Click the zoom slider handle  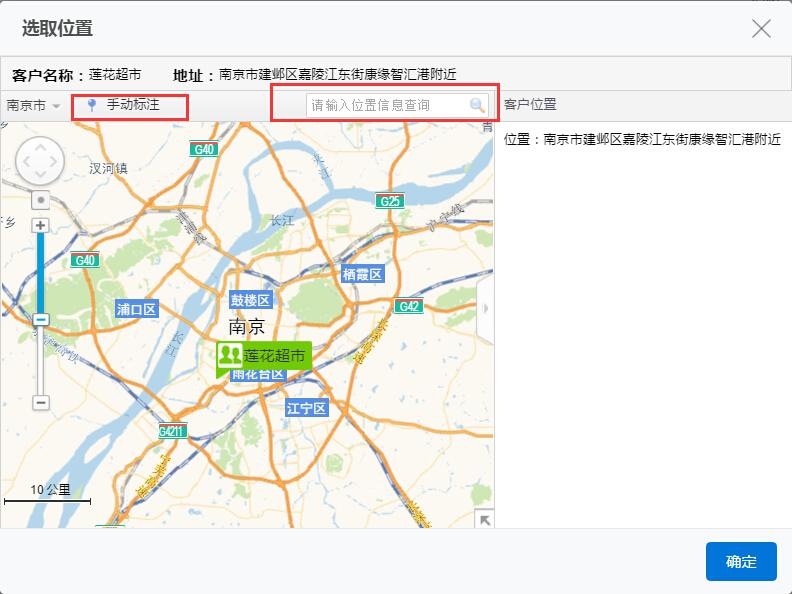(x=41, y=320)
